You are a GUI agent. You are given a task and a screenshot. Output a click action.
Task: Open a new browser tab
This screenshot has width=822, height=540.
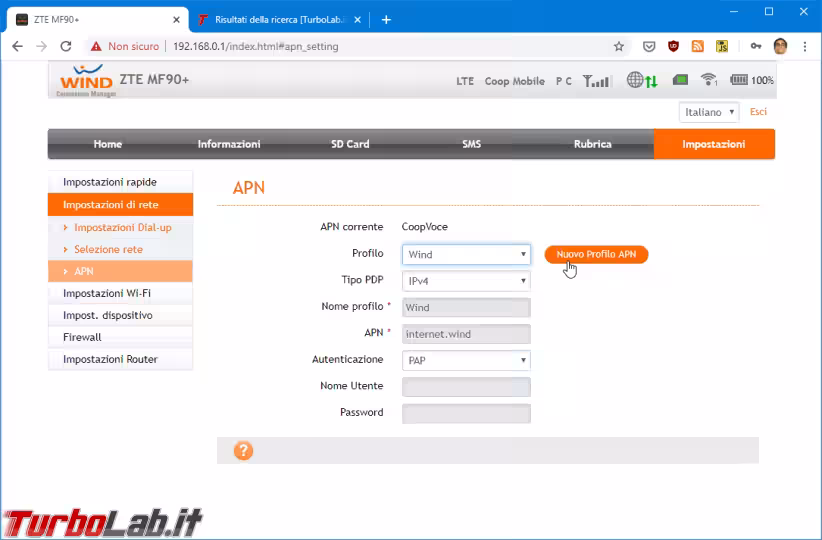[x=386, y=20]
